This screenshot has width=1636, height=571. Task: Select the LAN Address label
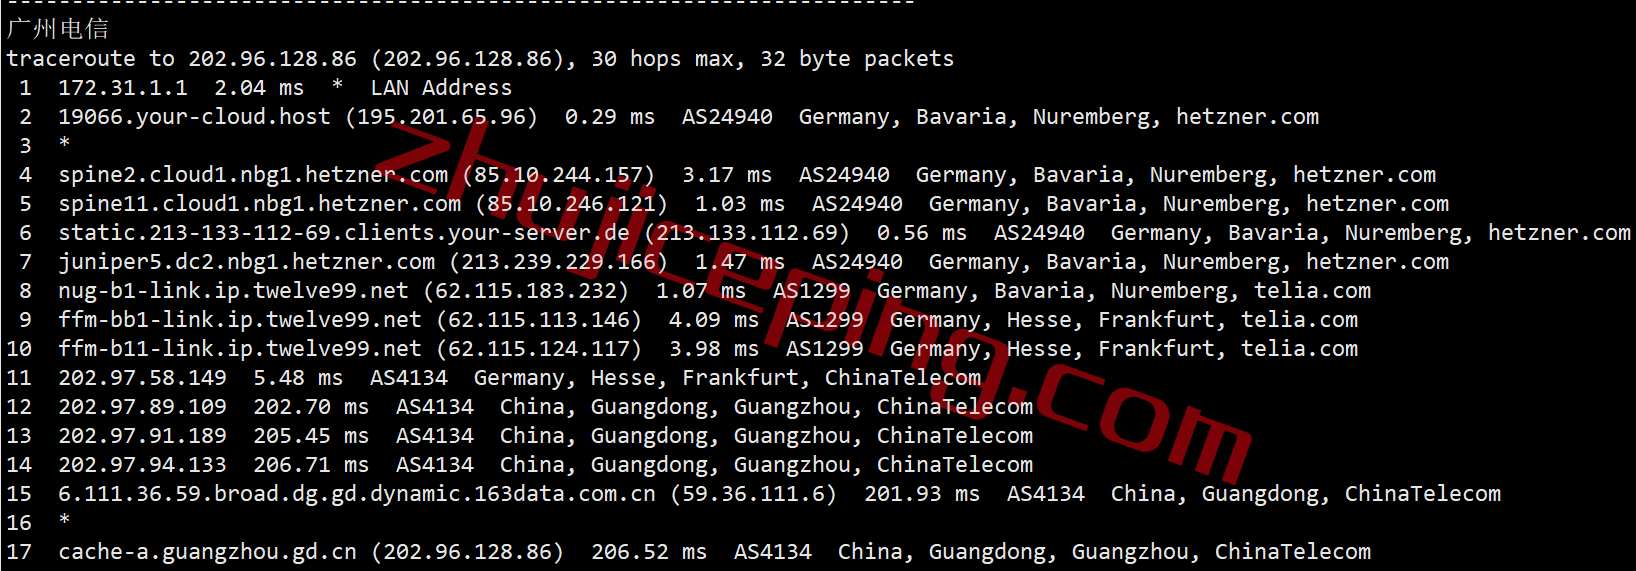click(441, 88)
